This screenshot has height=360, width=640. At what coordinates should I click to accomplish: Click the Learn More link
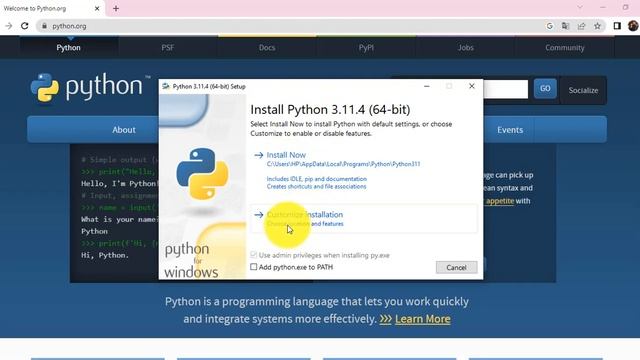click(423, 319)
